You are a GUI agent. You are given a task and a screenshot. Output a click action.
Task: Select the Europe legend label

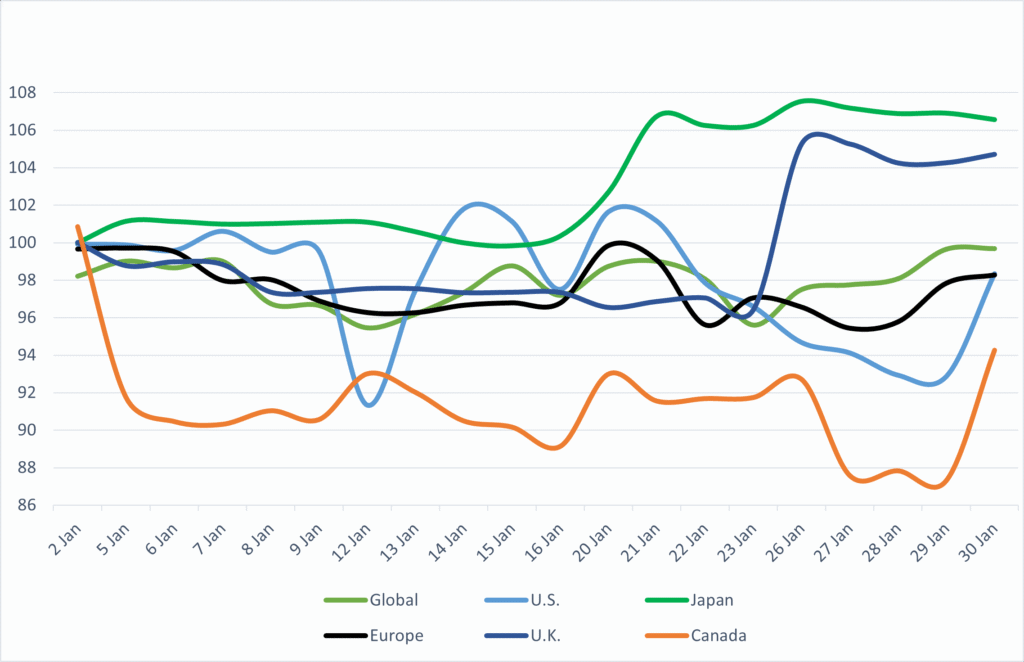[x=395, y=634]
